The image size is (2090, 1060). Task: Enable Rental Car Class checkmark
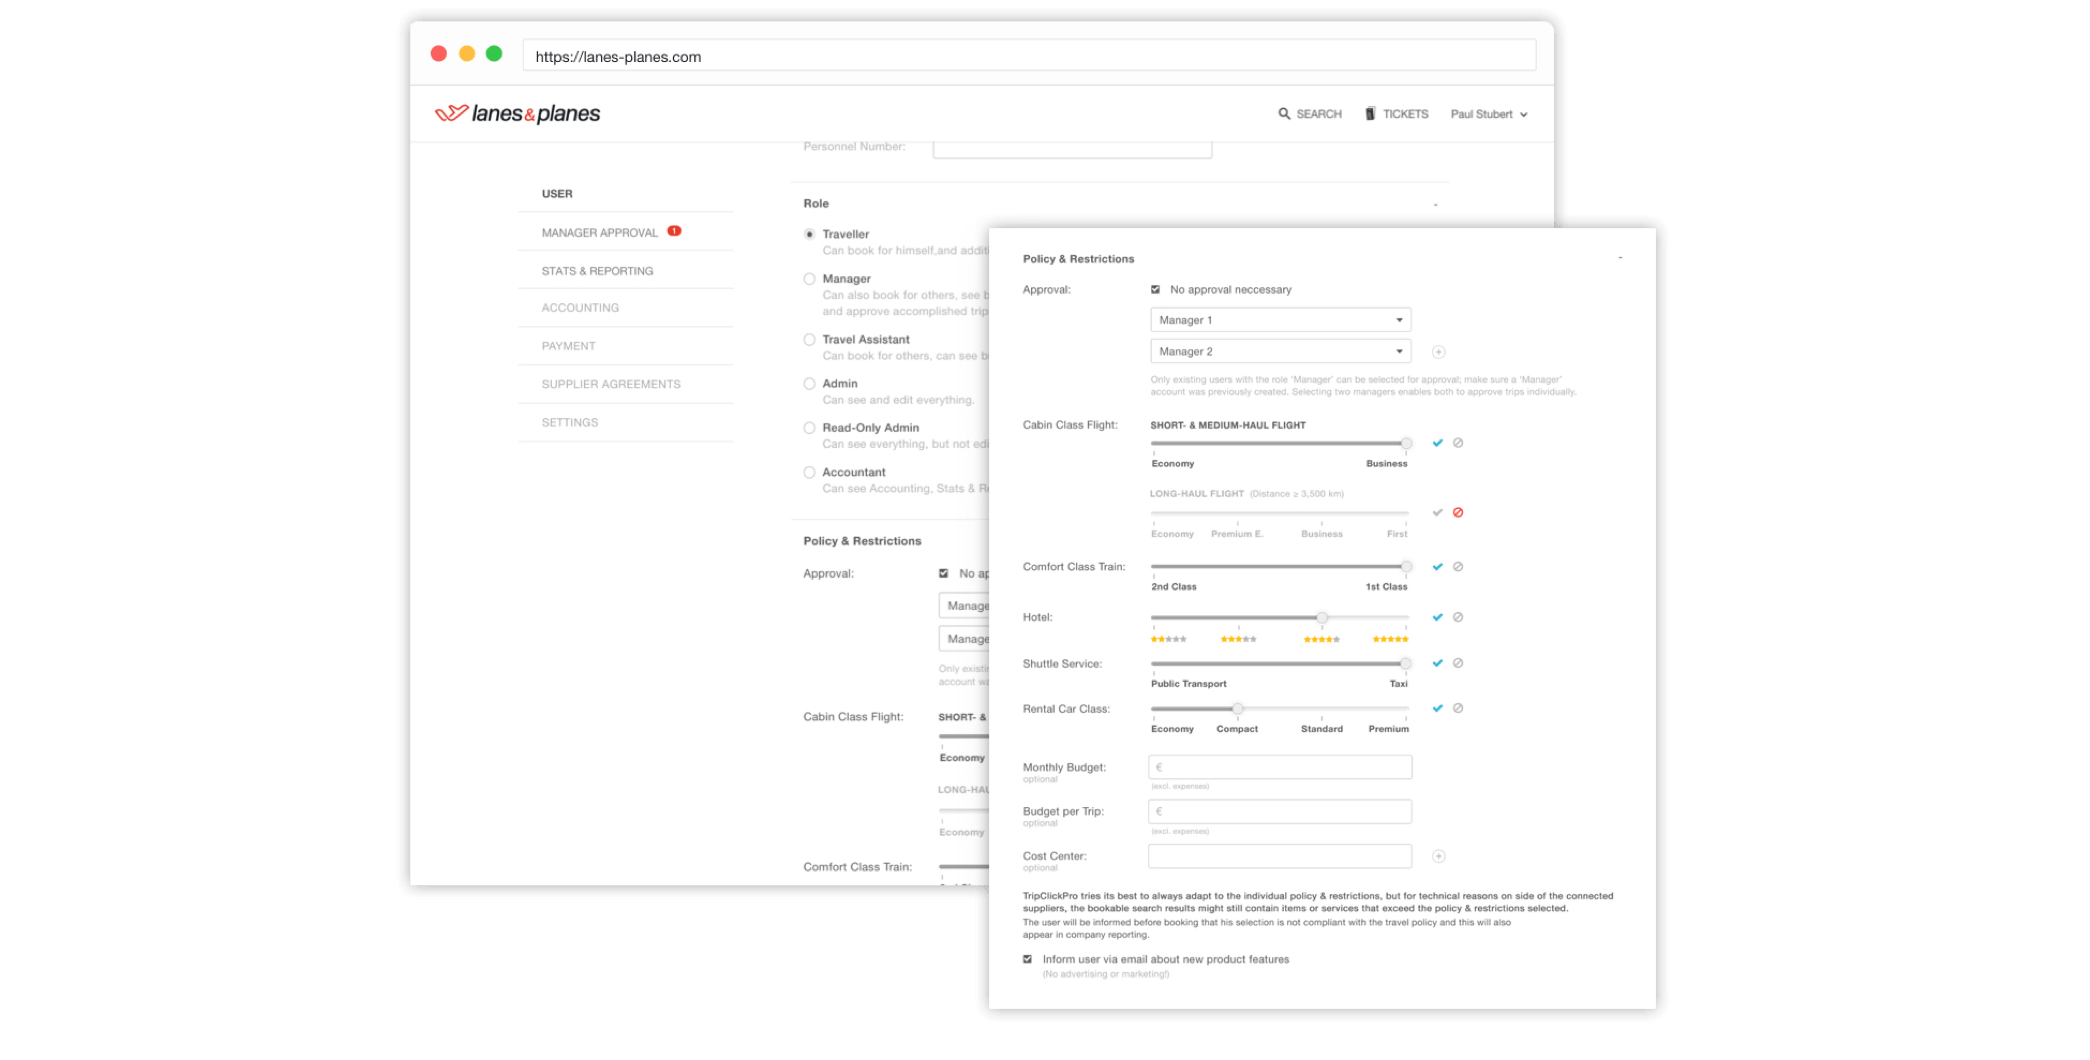pos(1438,708)
